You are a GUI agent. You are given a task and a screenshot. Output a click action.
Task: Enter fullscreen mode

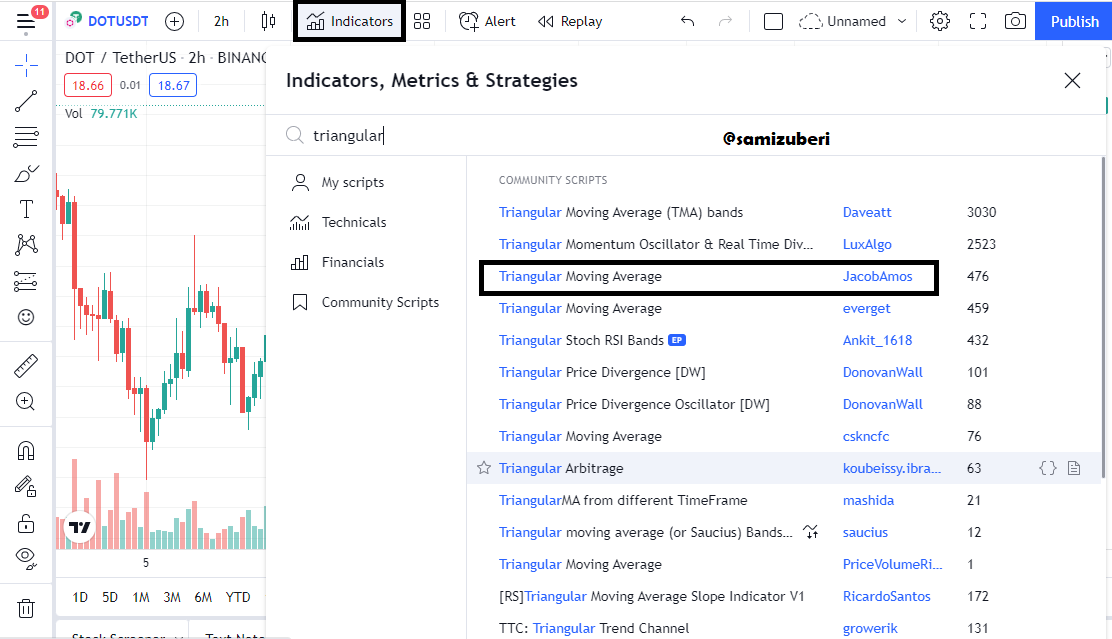978,21
